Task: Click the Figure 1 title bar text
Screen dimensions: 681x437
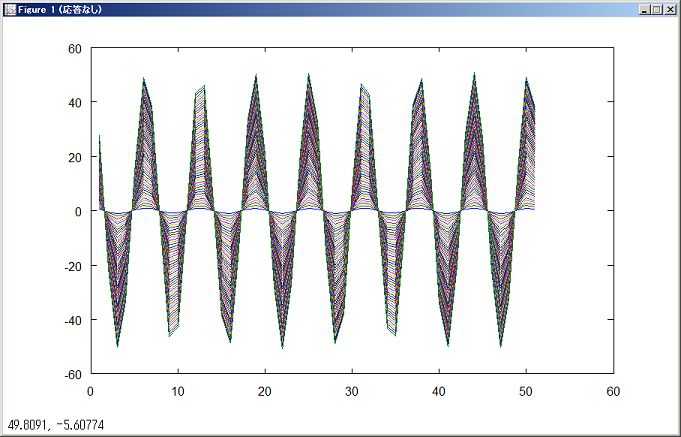Action: coord(60,9)
